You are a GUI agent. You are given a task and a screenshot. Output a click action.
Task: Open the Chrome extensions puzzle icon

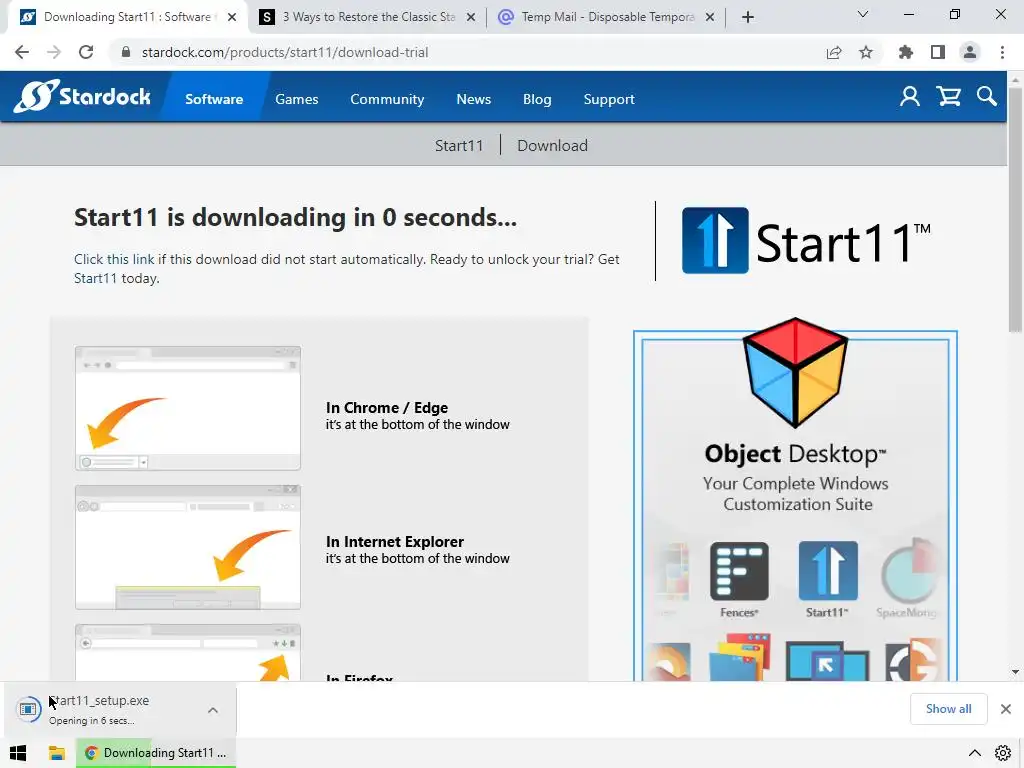pos(905,52)
